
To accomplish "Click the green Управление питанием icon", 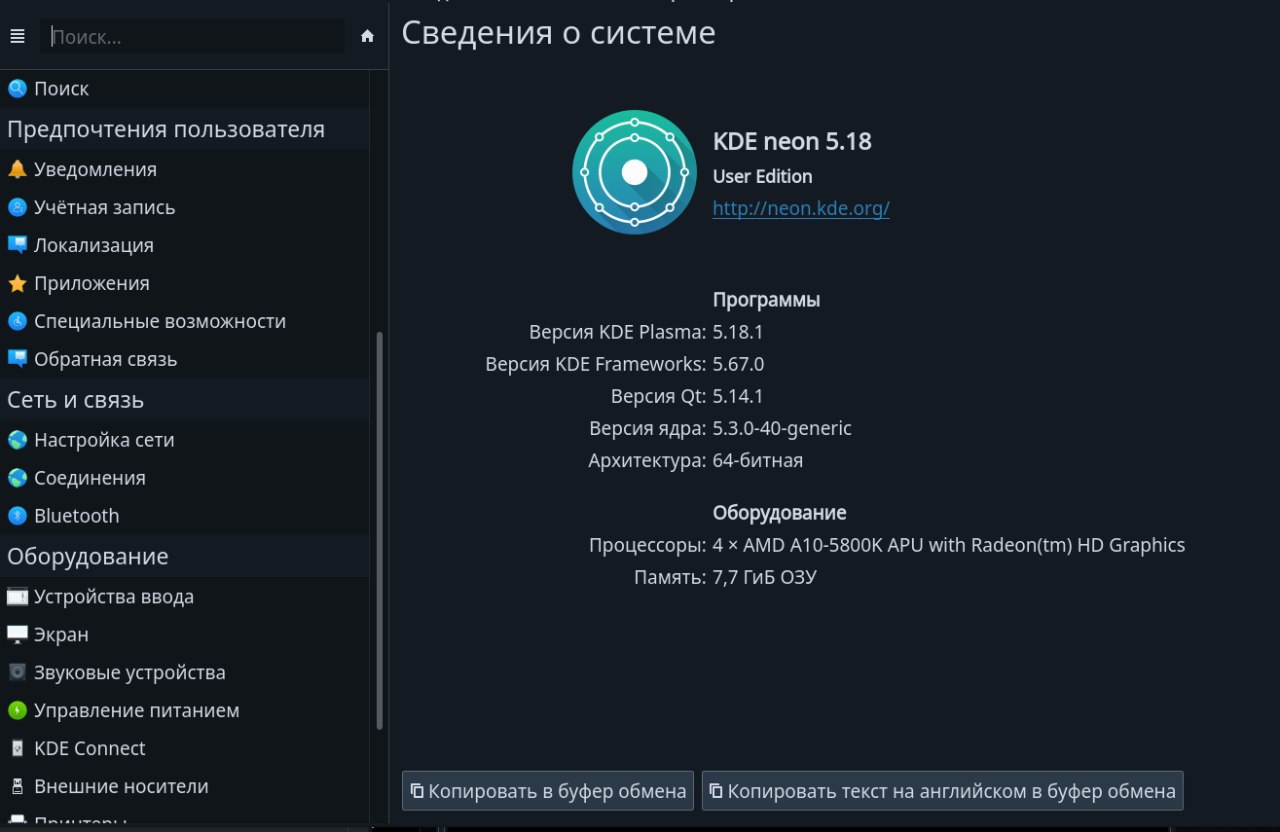I will tap(17, 711).
